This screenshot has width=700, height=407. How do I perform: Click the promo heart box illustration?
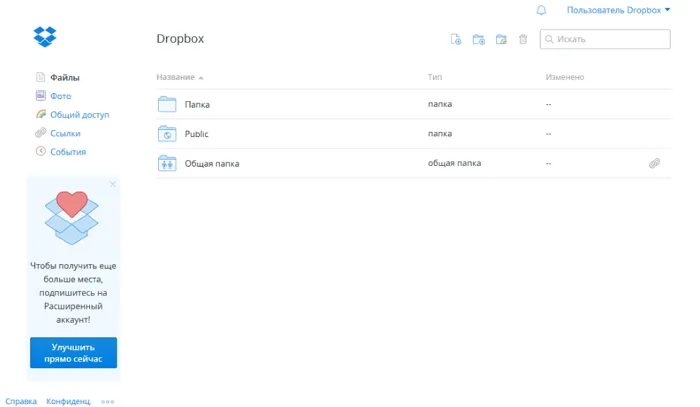click(71, 217)
